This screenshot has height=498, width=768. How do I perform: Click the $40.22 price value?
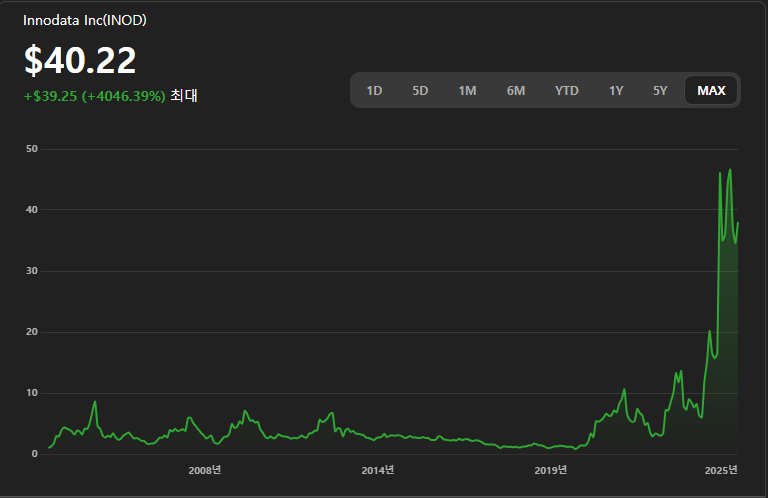(80, 60)
